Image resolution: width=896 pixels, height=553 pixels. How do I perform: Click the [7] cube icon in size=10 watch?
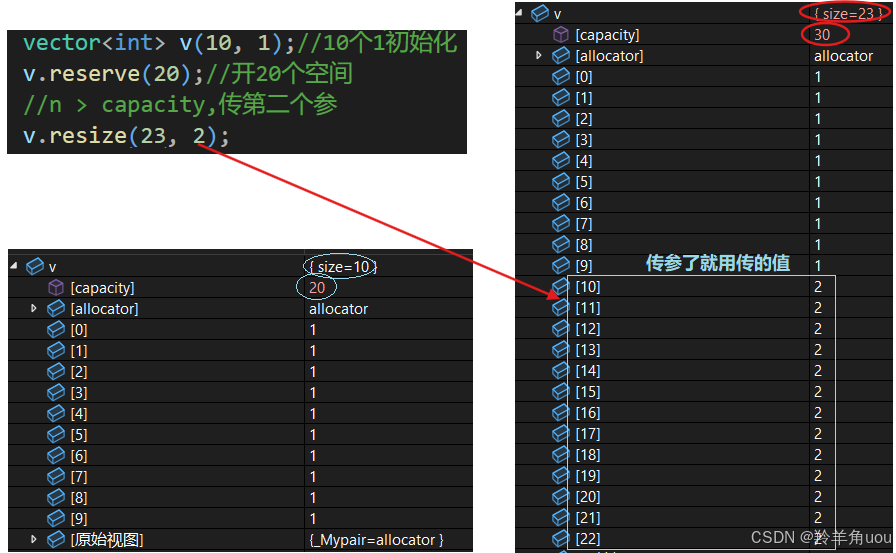tap(56, 476)
